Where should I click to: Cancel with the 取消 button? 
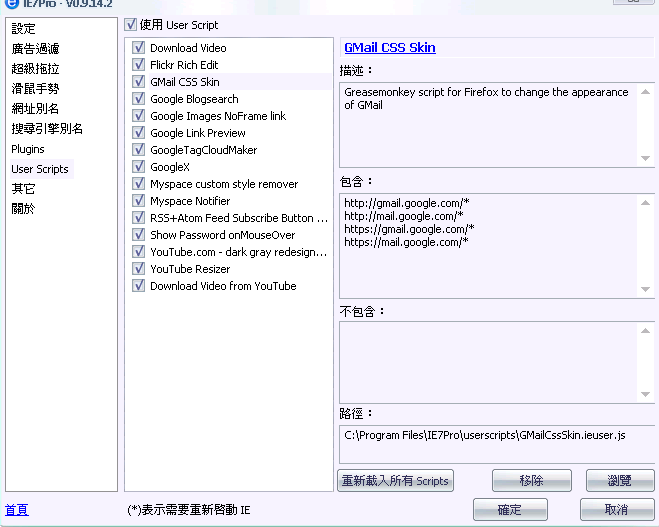pos(617,510)
